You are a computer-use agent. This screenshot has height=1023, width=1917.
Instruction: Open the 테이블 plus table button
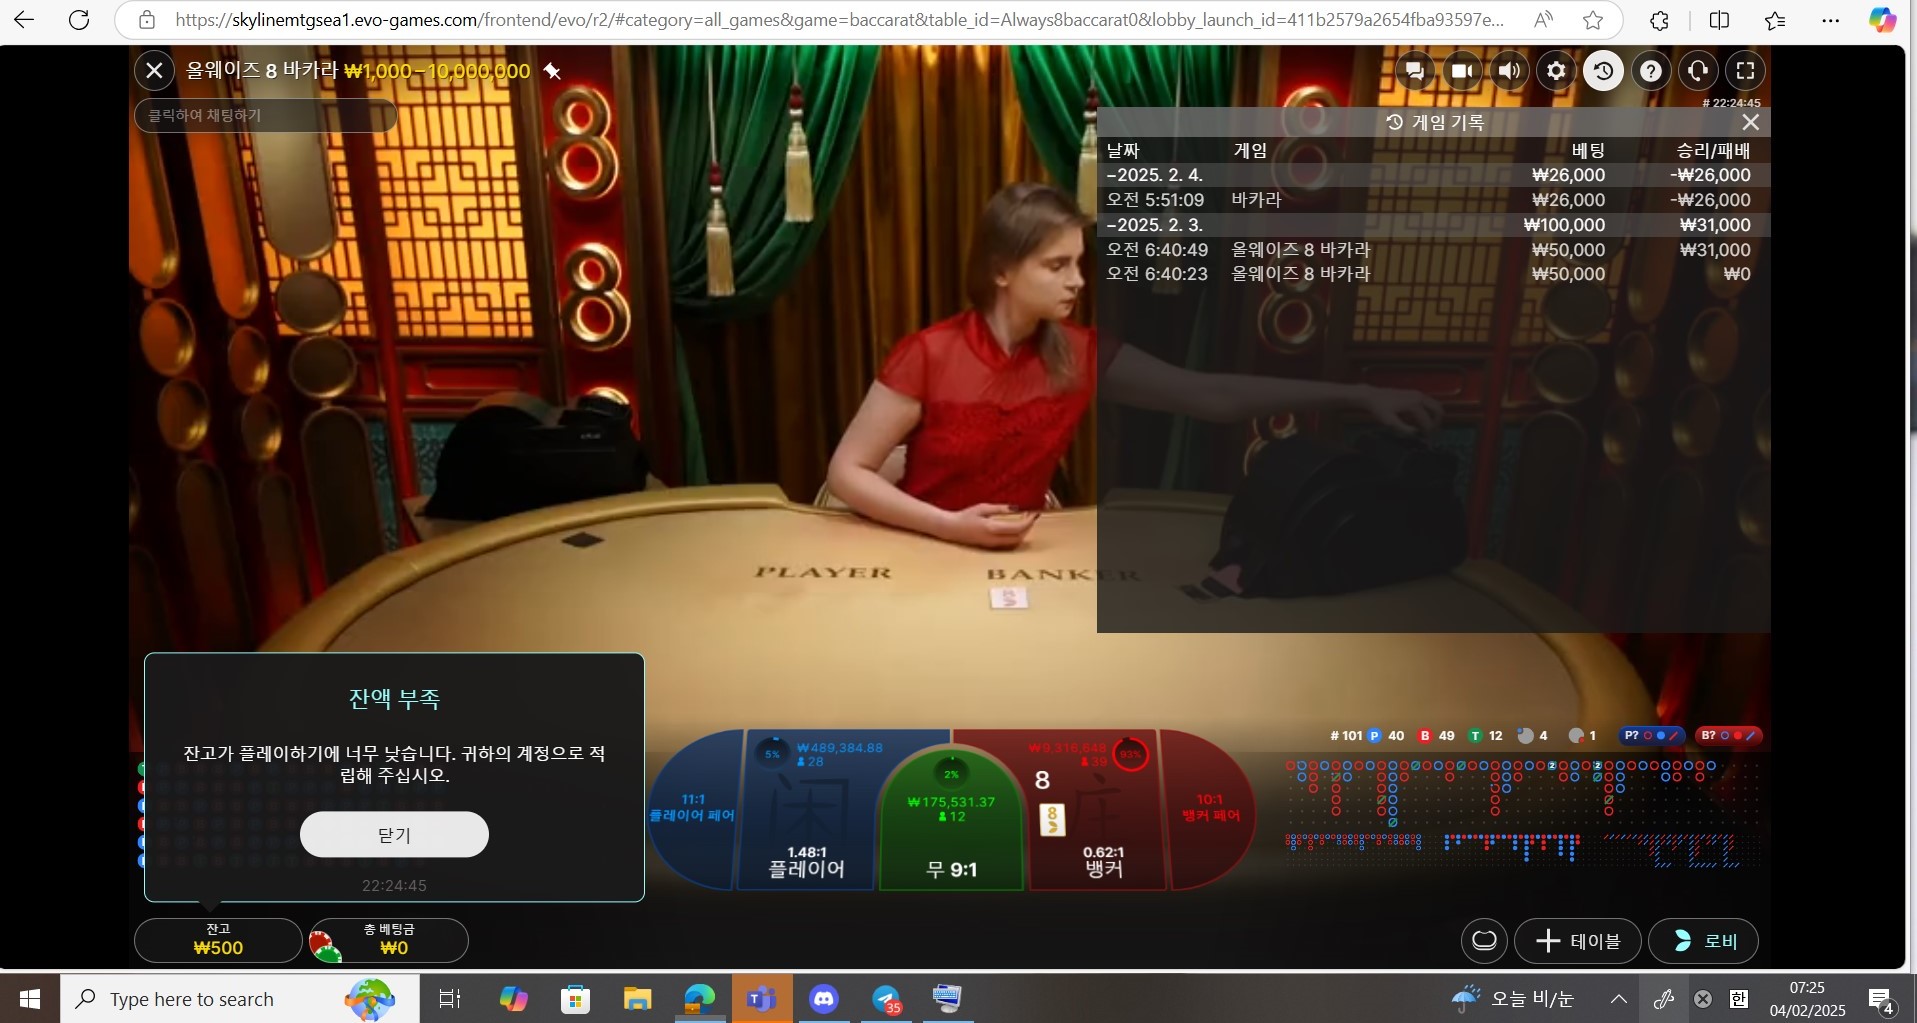pyautogui.click(x=1577, y=941)
